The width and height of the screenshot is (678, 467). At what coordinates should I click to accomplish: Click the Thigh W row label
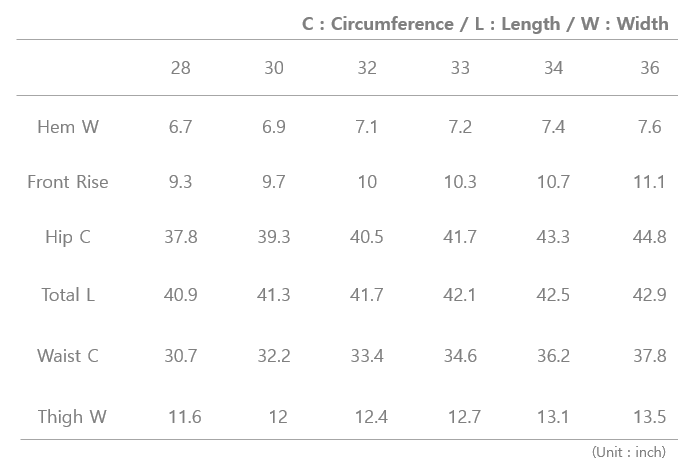coord(72,417)
